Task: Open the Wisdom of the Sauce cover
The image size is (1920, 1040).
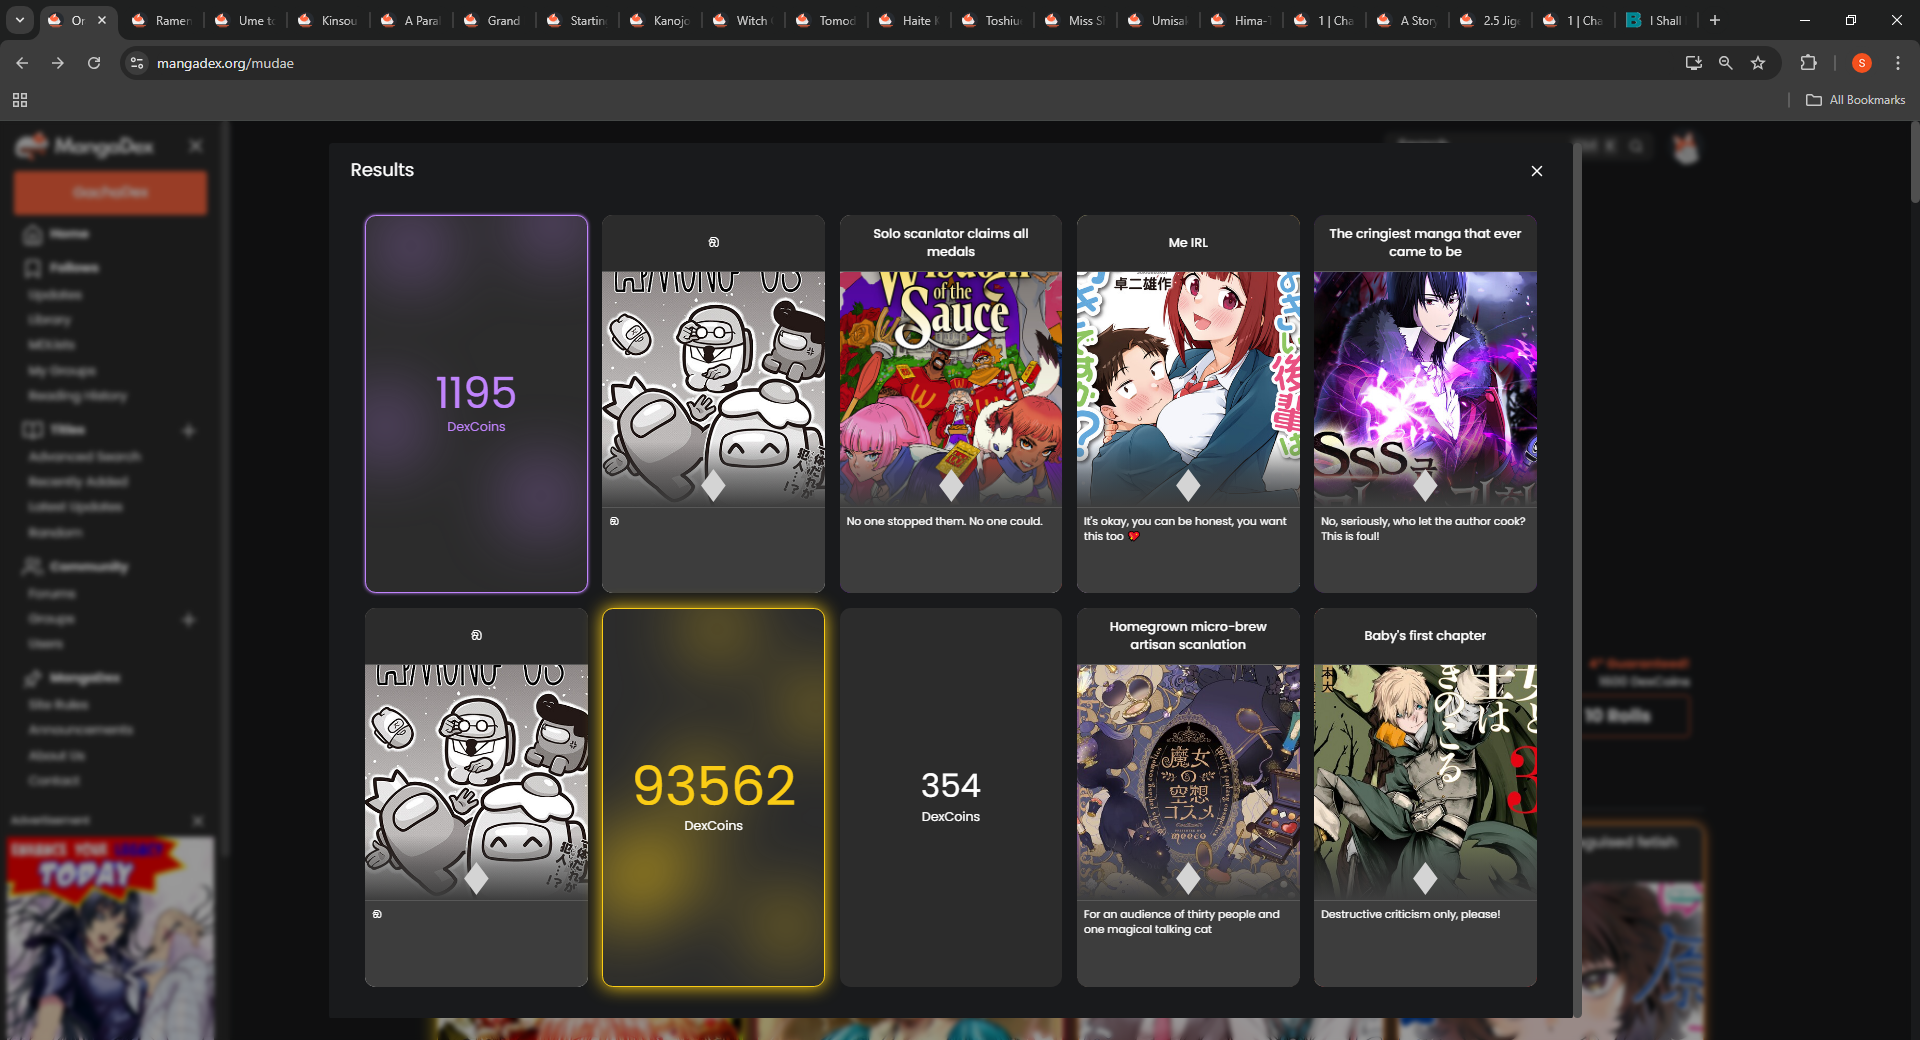Action: (950, 388)
